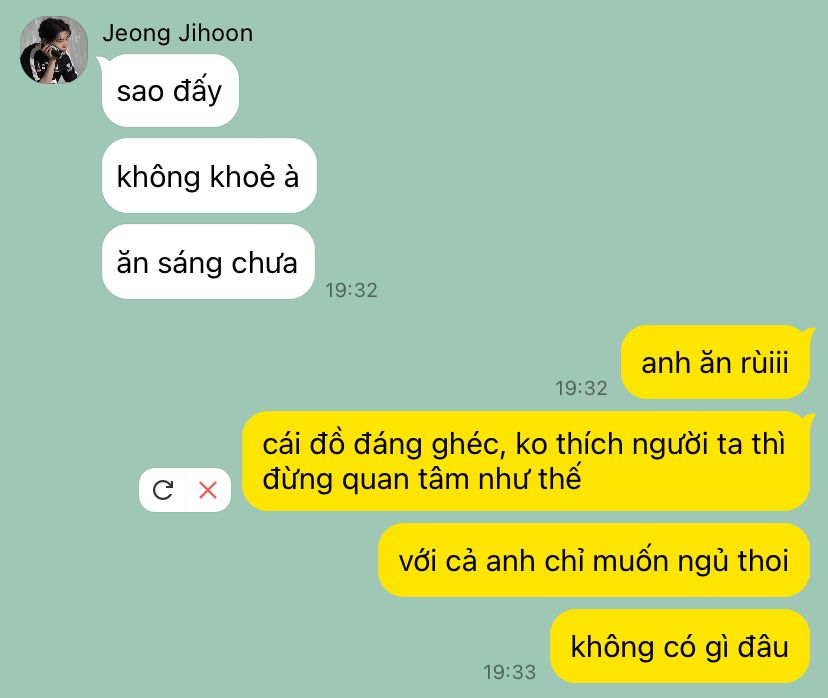This screenshot has height=698, width=828.
Task: Select the 'không khoẻ à' message bubble
Action: (x=209, y=176)
